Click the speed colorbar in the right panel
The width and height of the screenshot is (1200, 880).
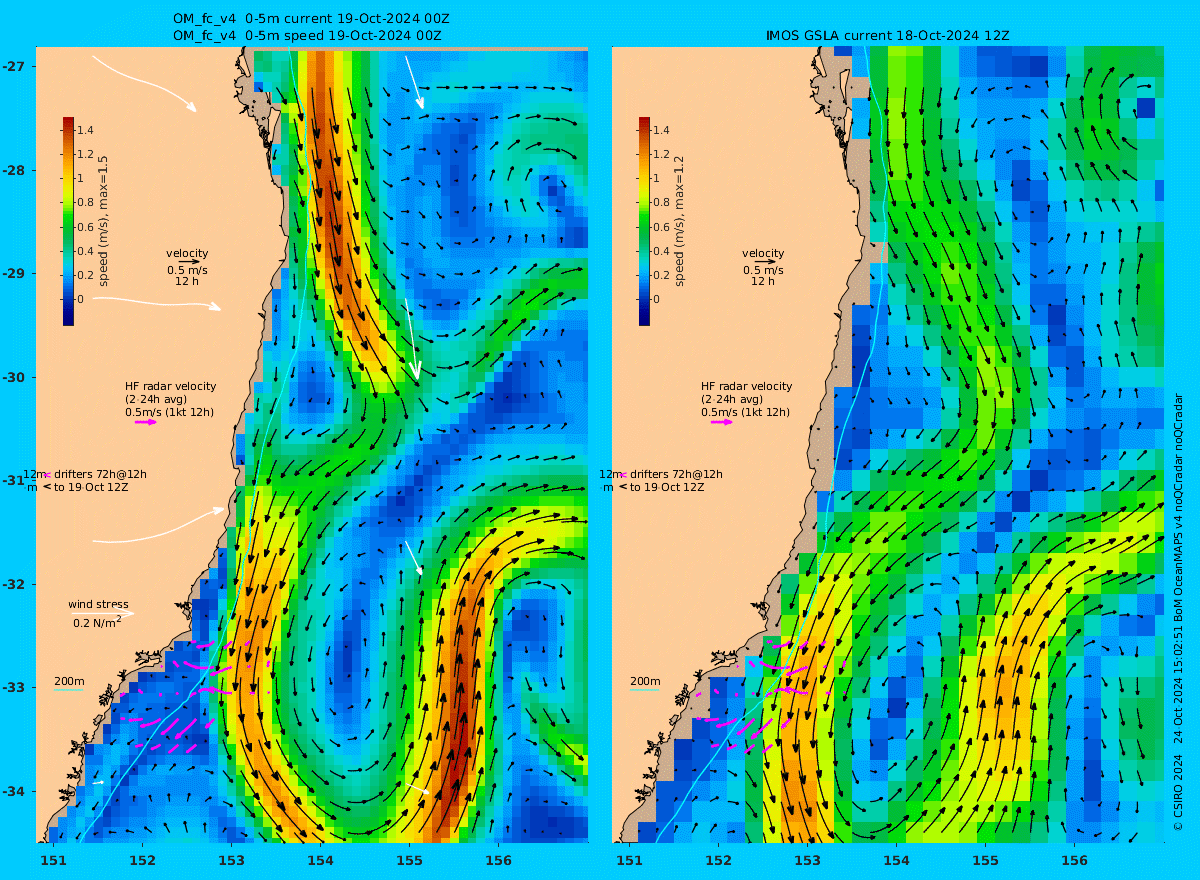[644, 221]
